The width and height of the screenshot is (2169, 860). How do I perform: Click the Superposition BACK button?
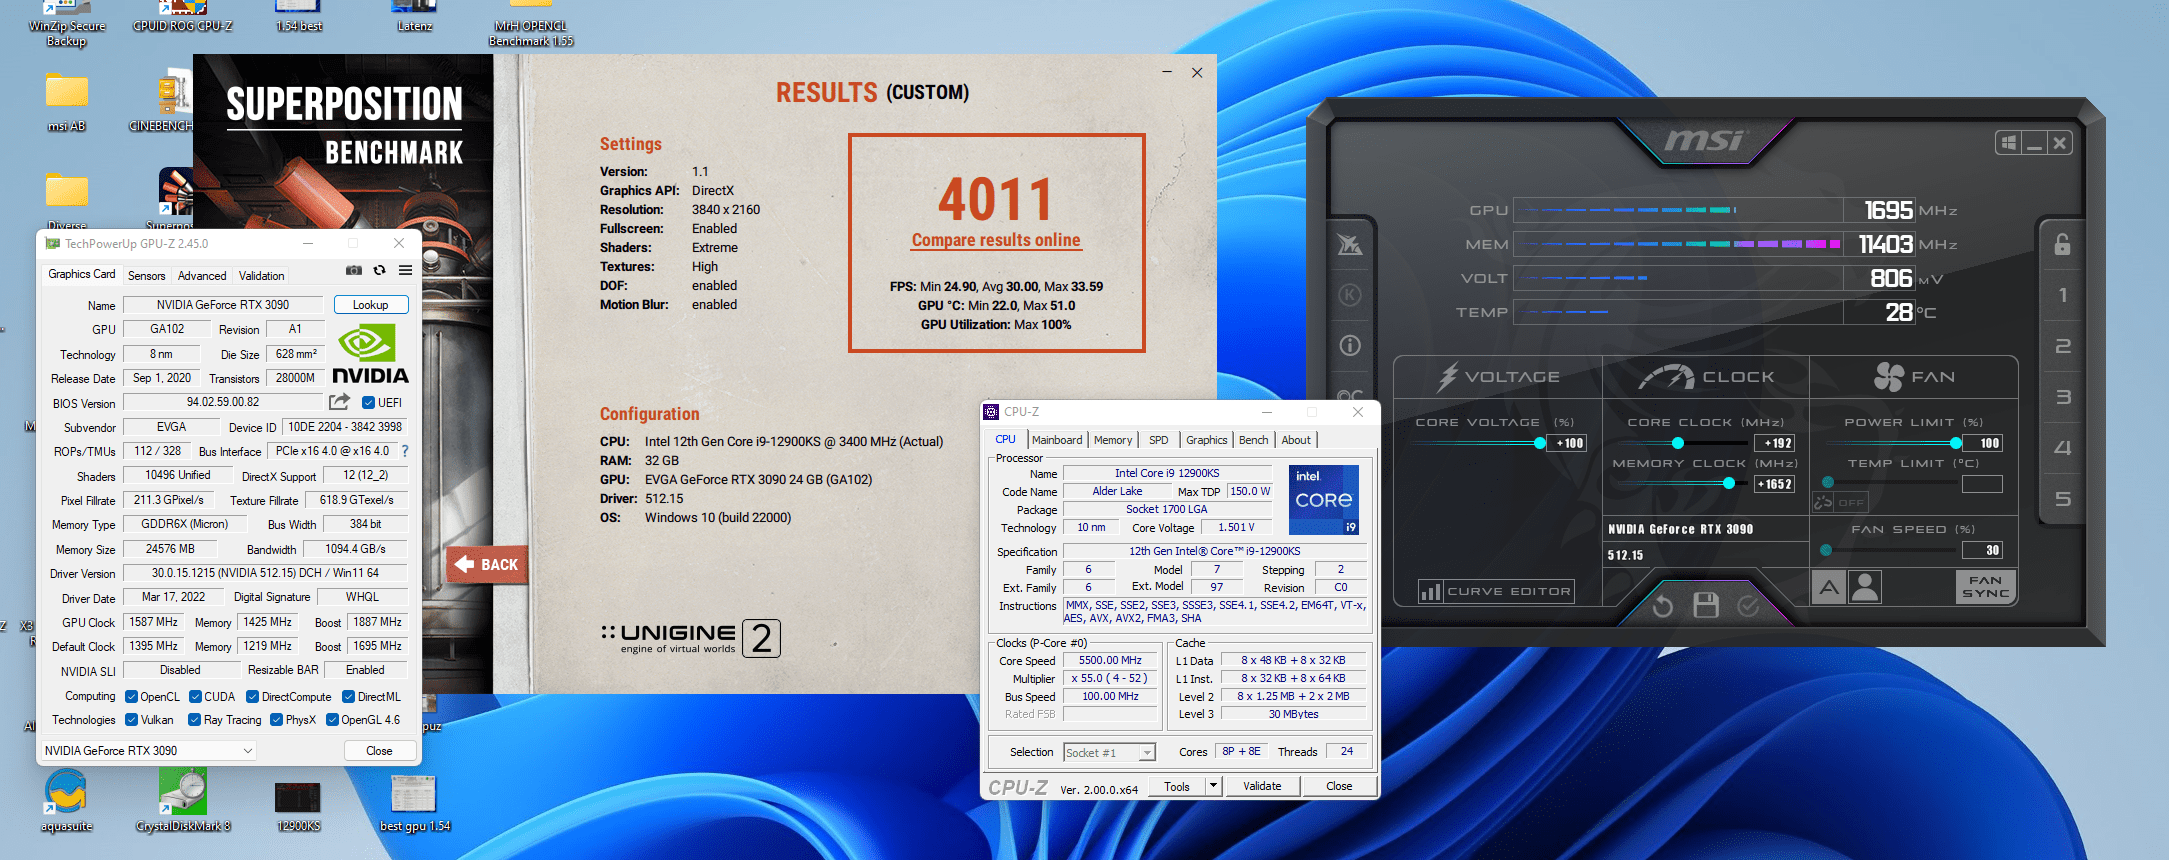tap(488, 565)
